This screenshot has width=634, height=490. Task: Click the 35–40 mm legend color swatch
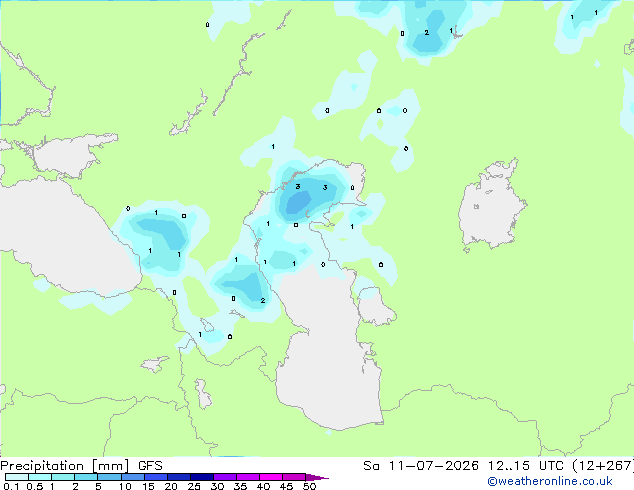point(247,477)
